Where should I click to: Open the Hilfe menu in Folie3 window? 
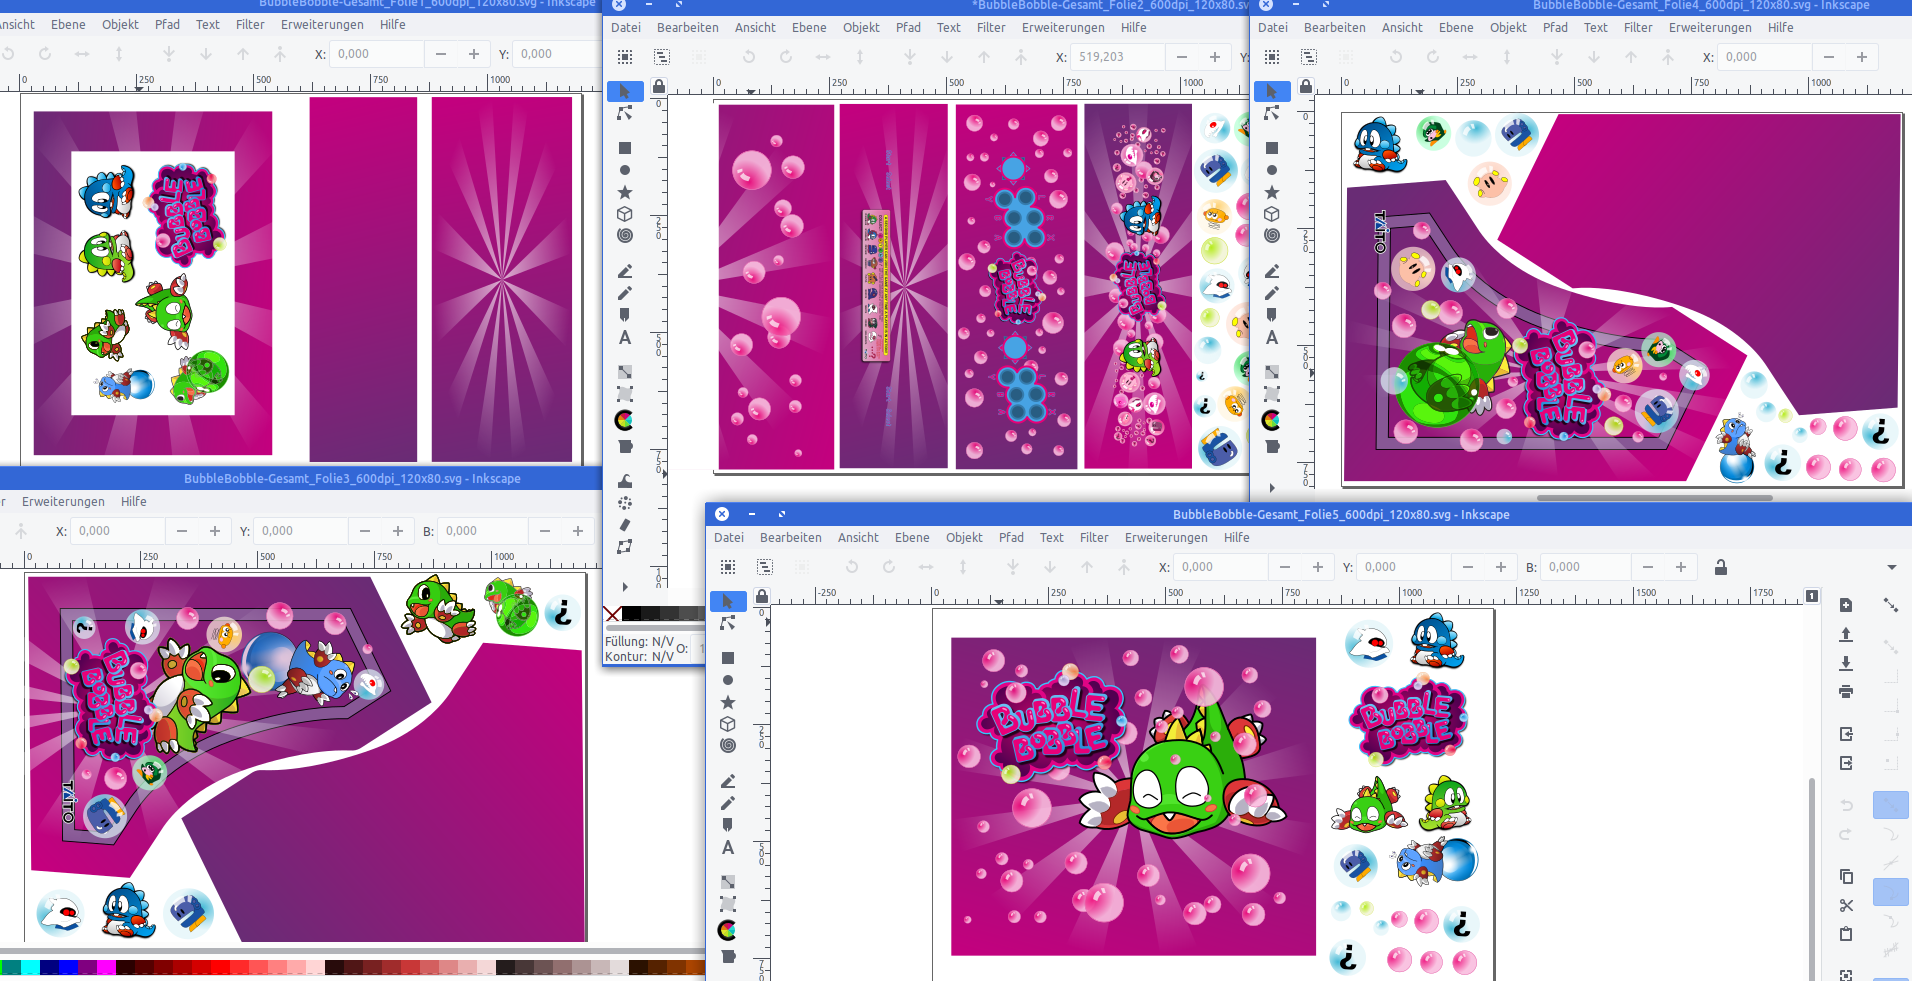[134, 501]
